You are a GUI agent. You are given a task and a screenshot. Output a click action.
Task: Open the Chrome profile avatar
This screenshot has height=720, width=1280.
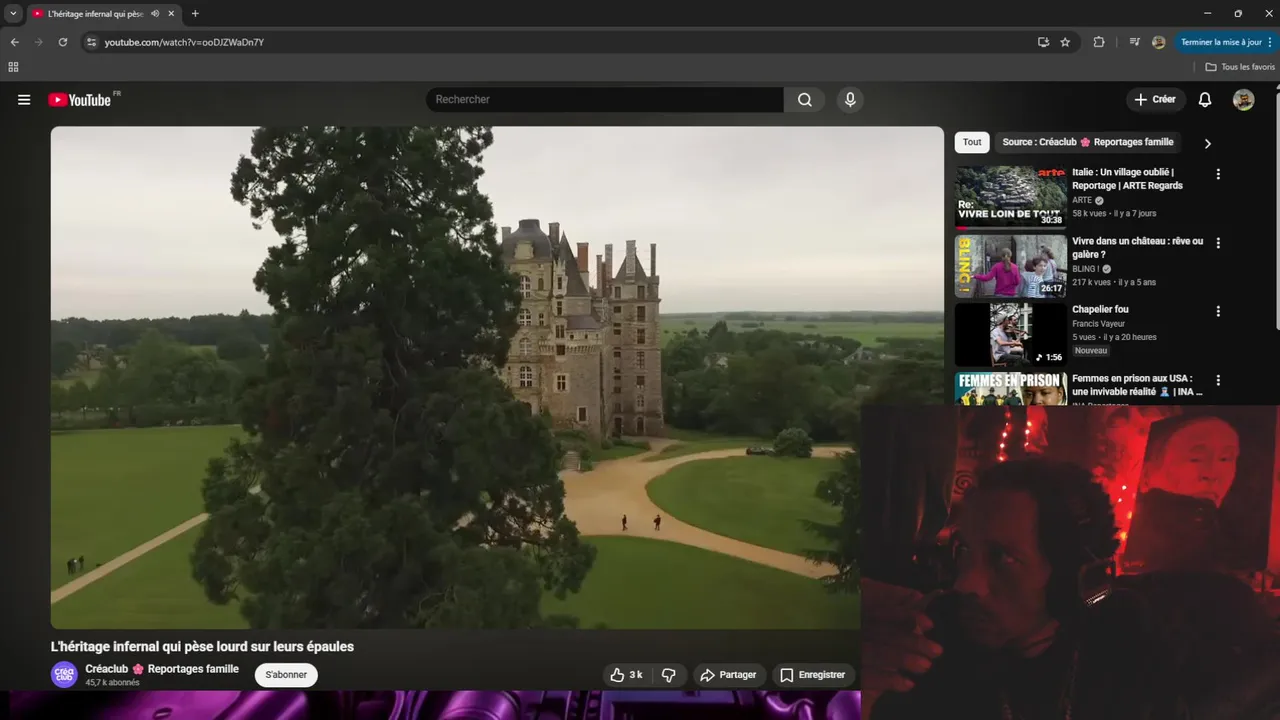(1158, 42)
